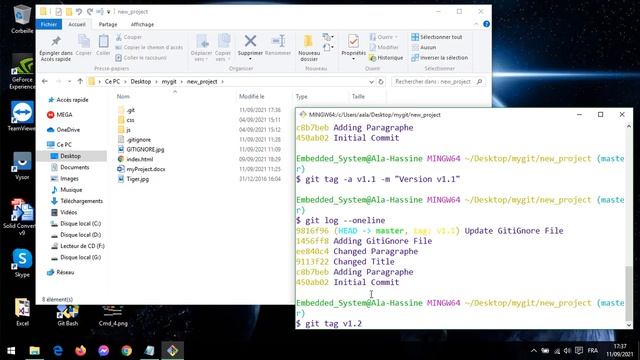Create a folder with Nouveau dossier

[x=309, y=48]
